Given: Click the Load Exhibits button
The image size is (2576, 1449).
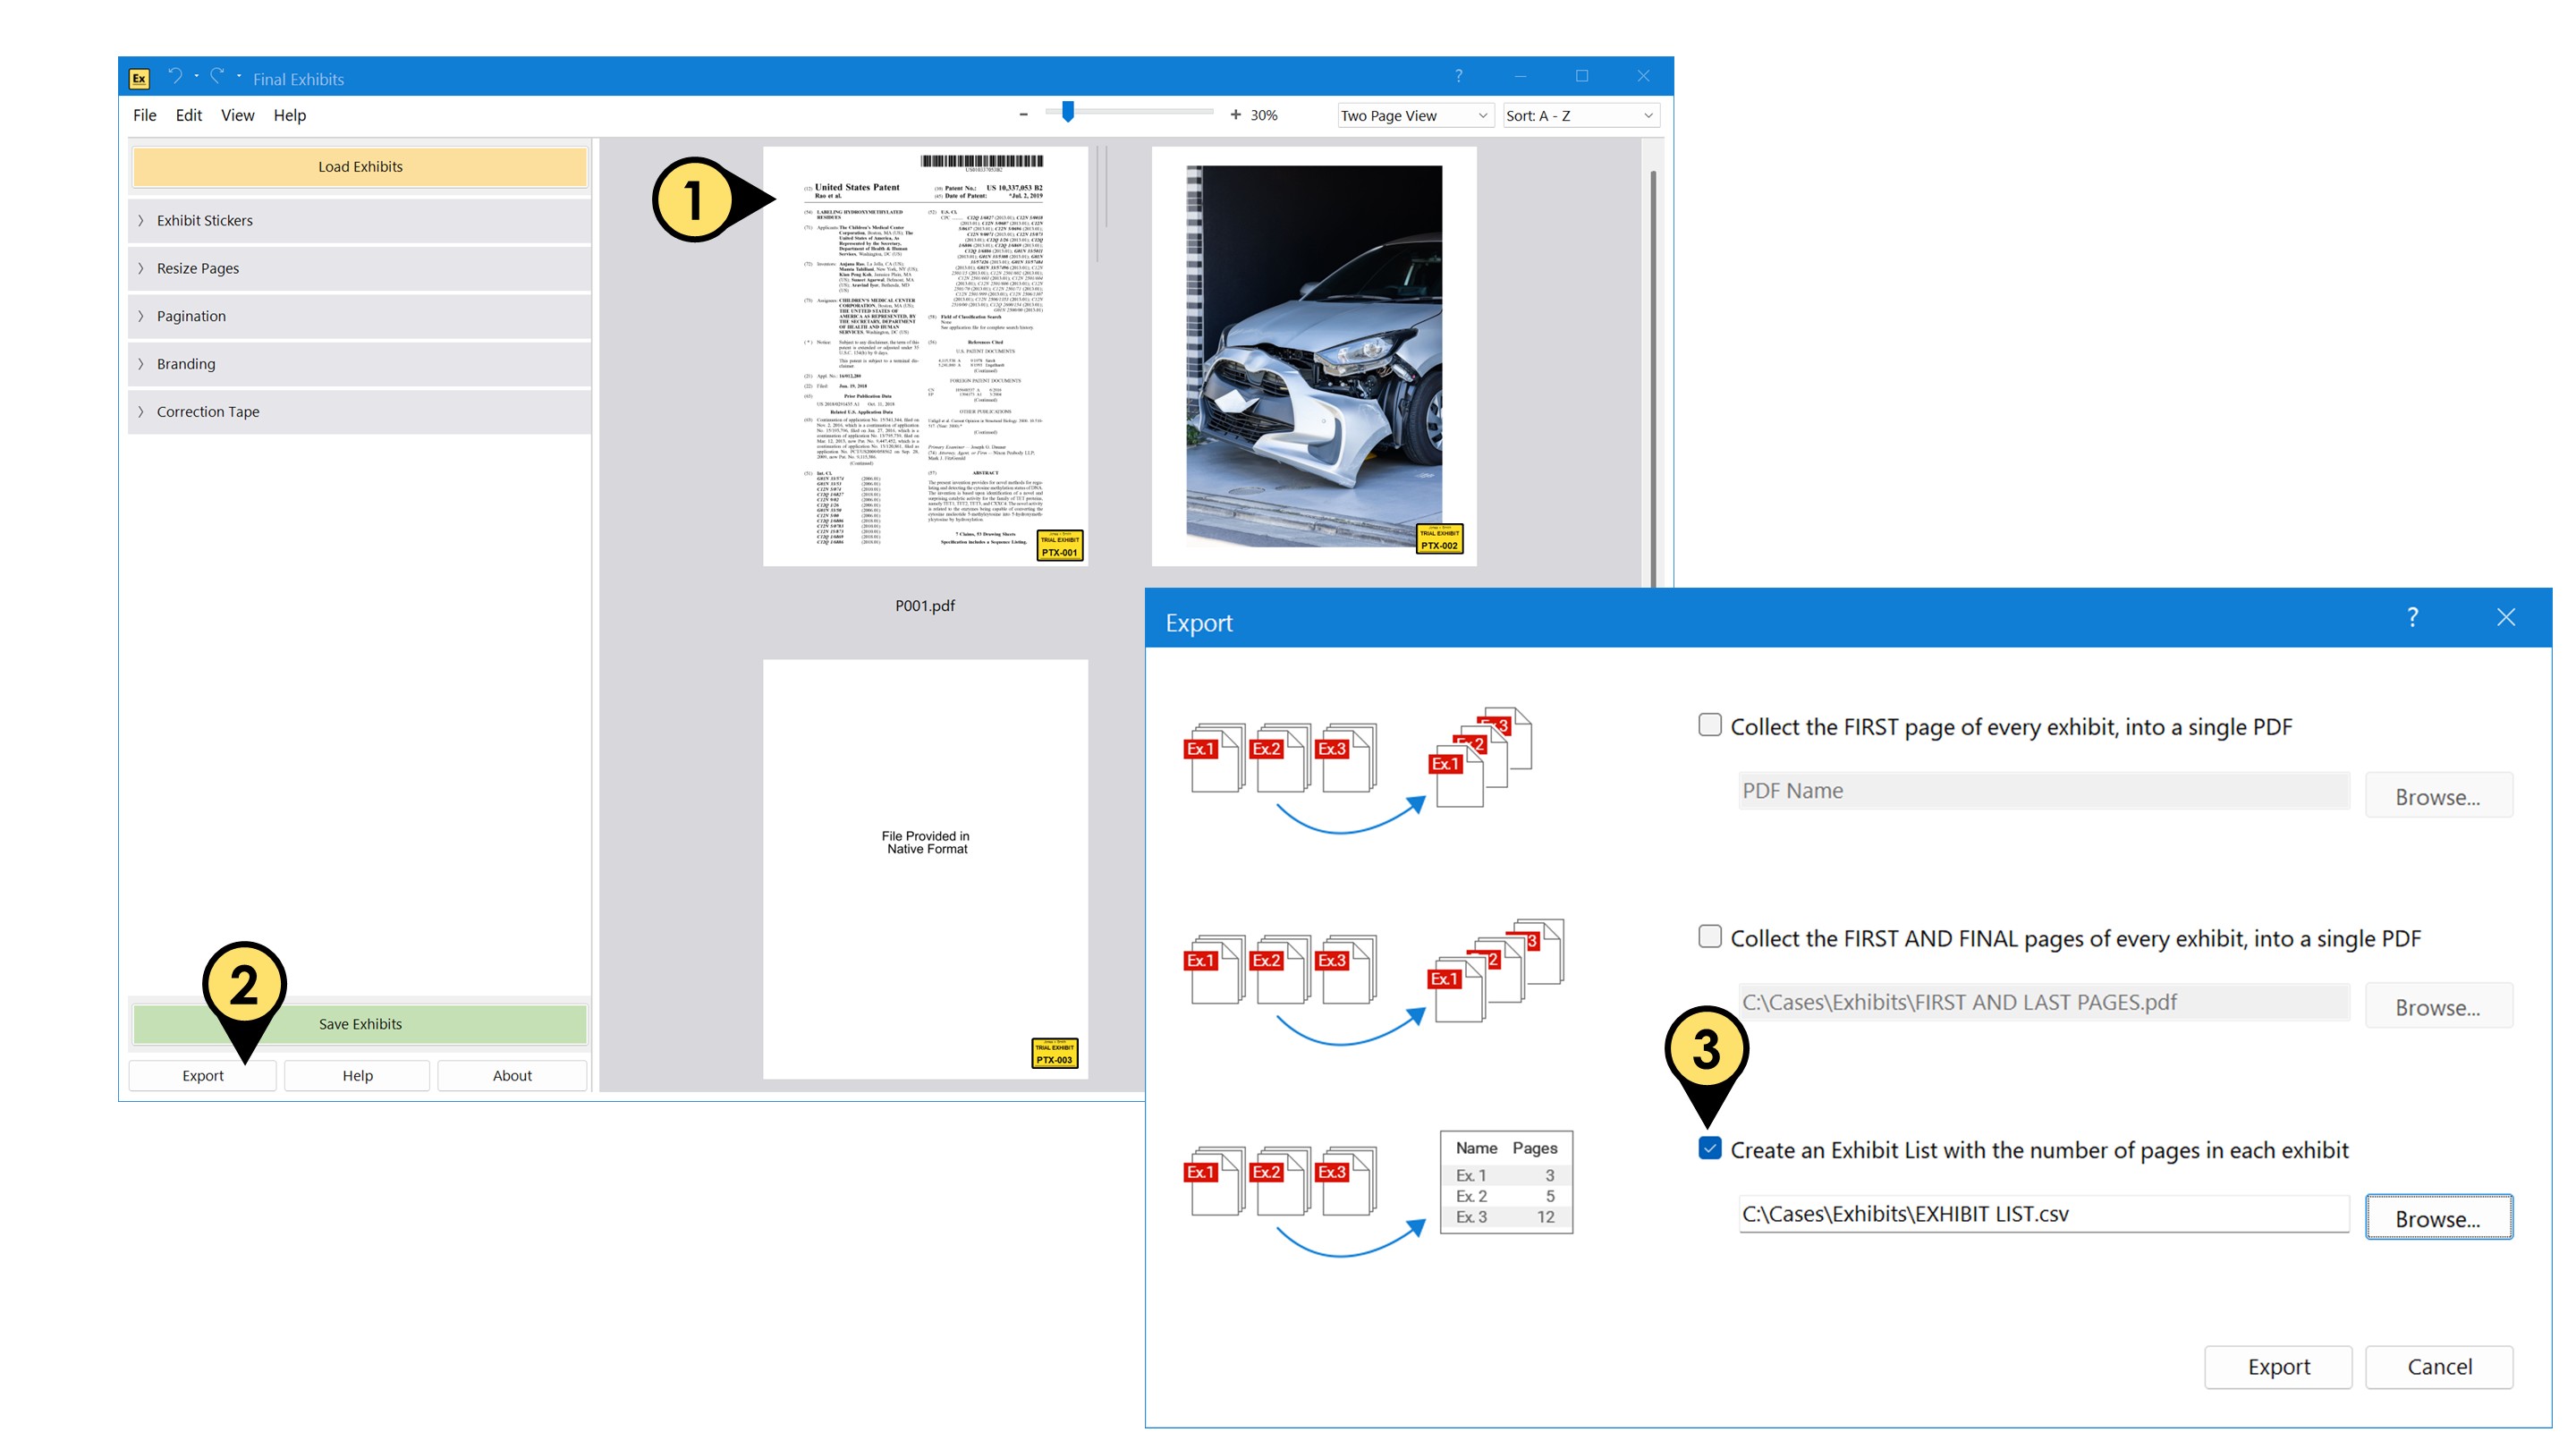Looking at the screenshot, I should [359, 166].
